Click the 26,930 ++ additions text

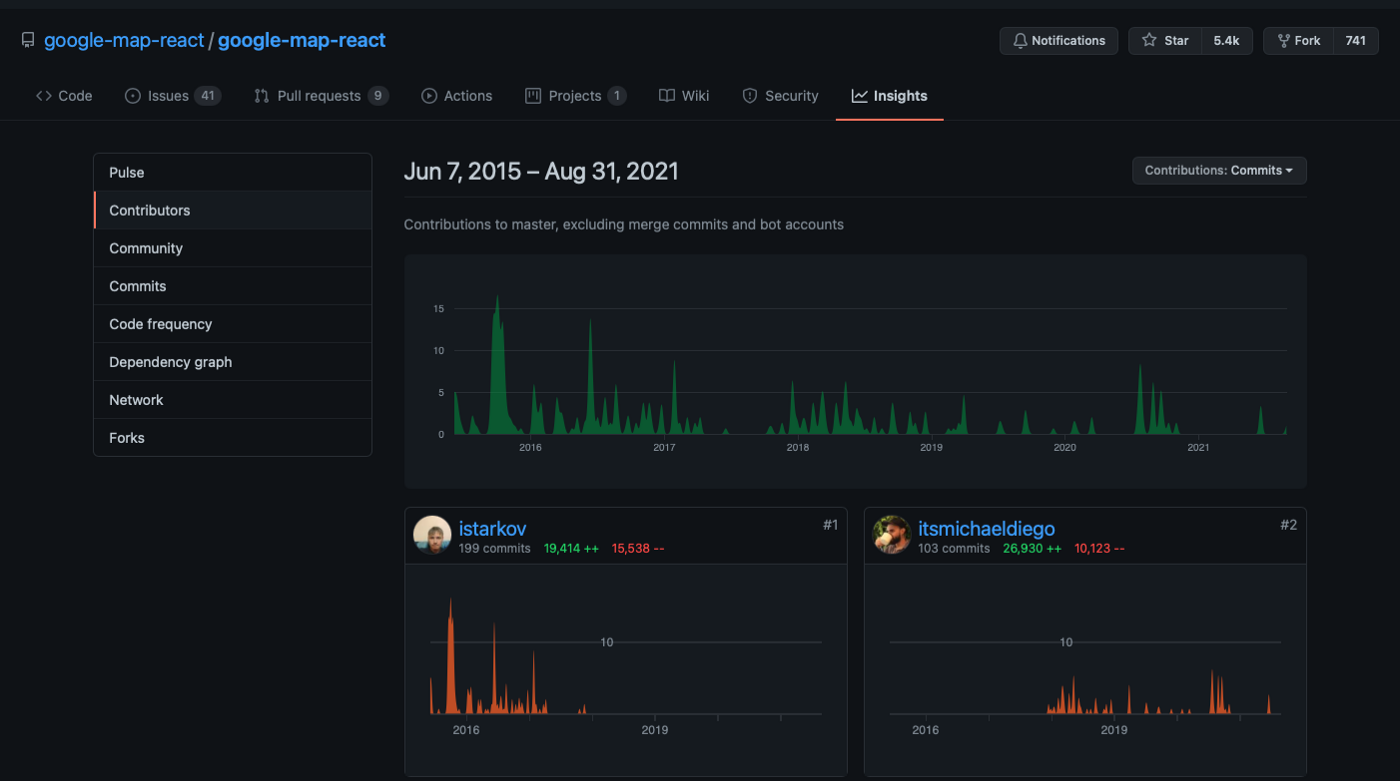point(1032,549)
